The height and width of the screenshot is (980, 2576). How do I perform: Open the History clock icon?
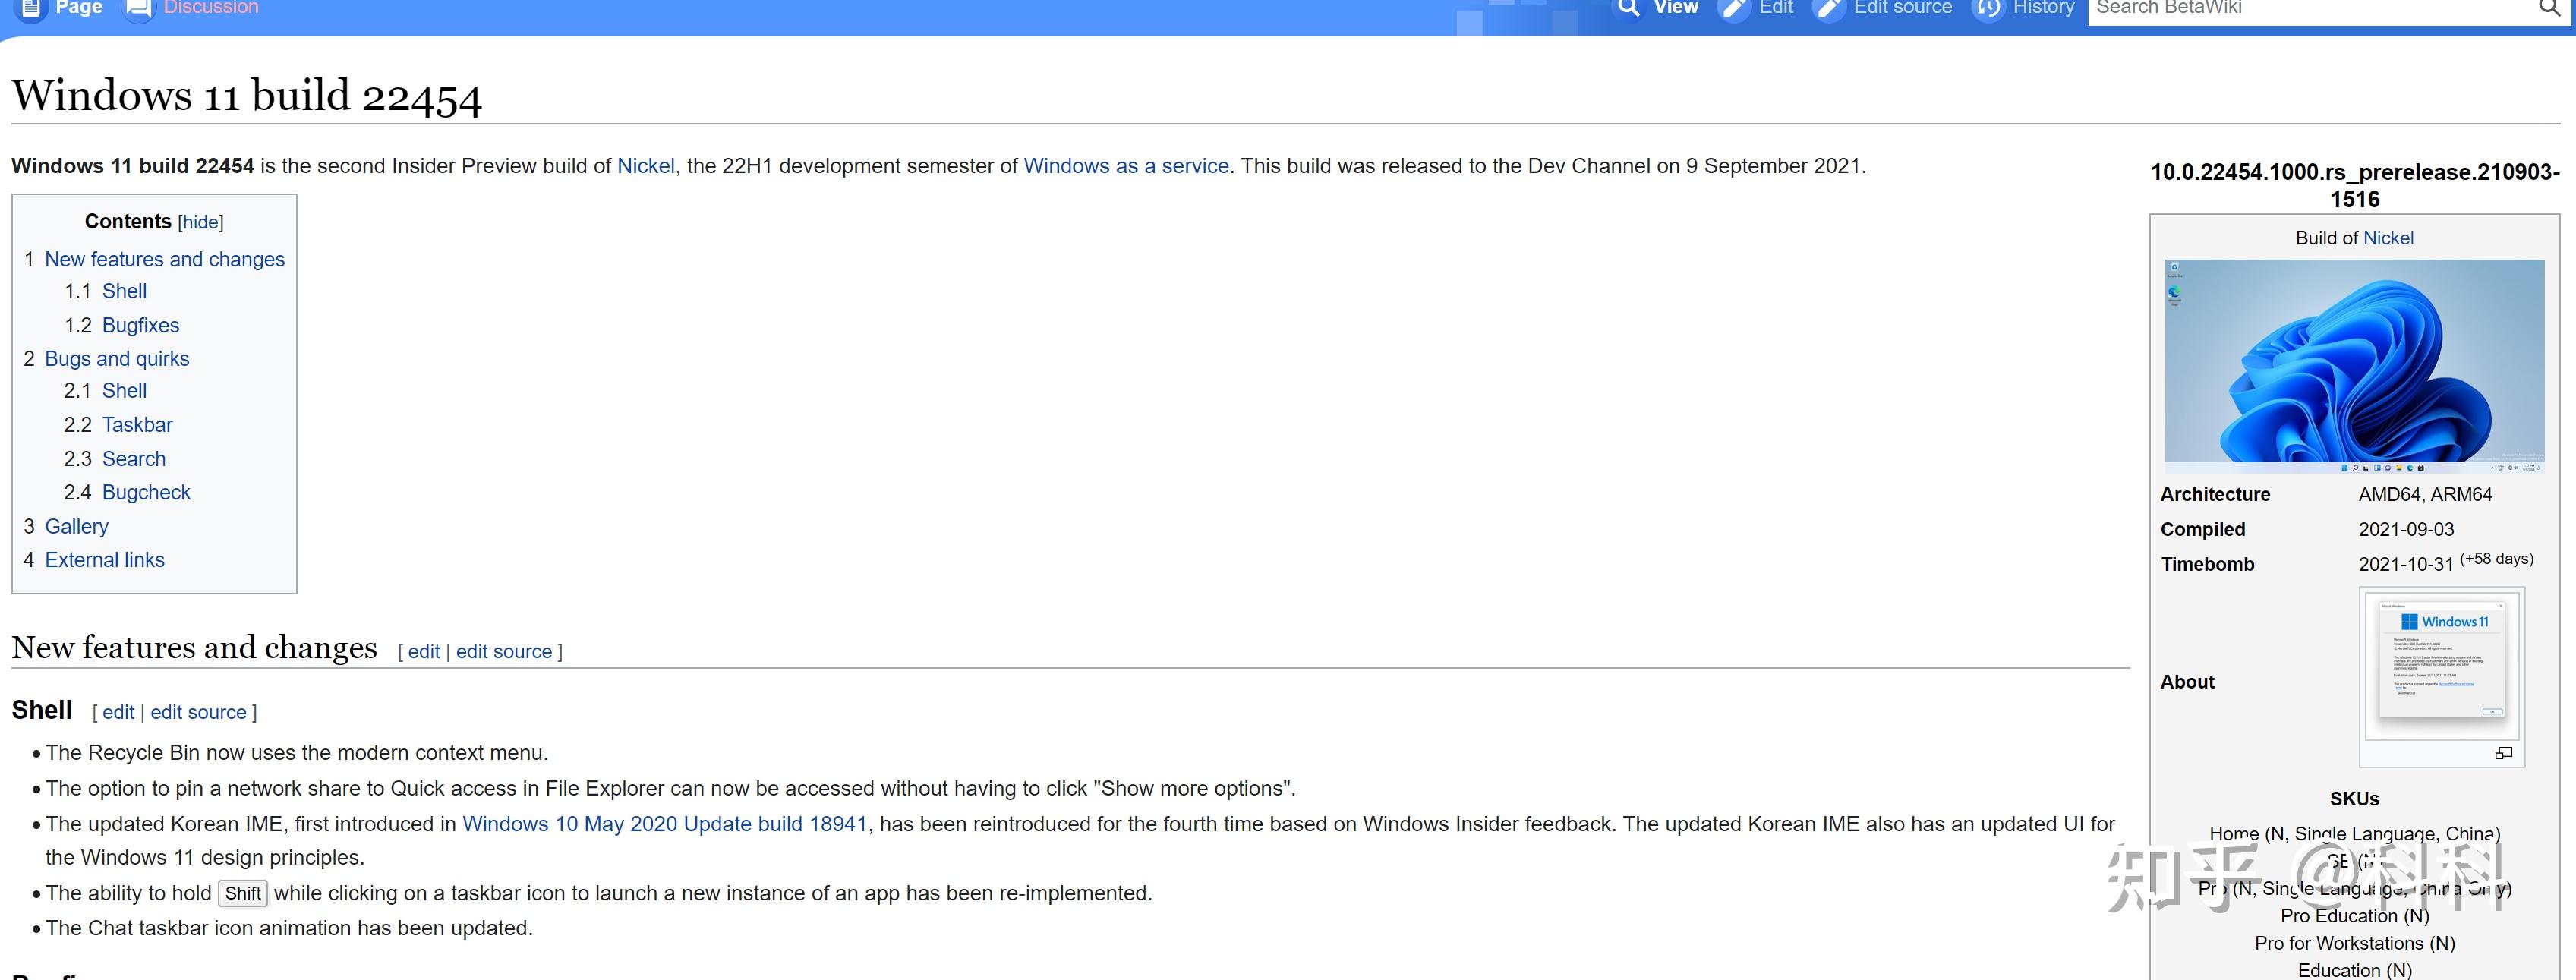pos(1988,9)
